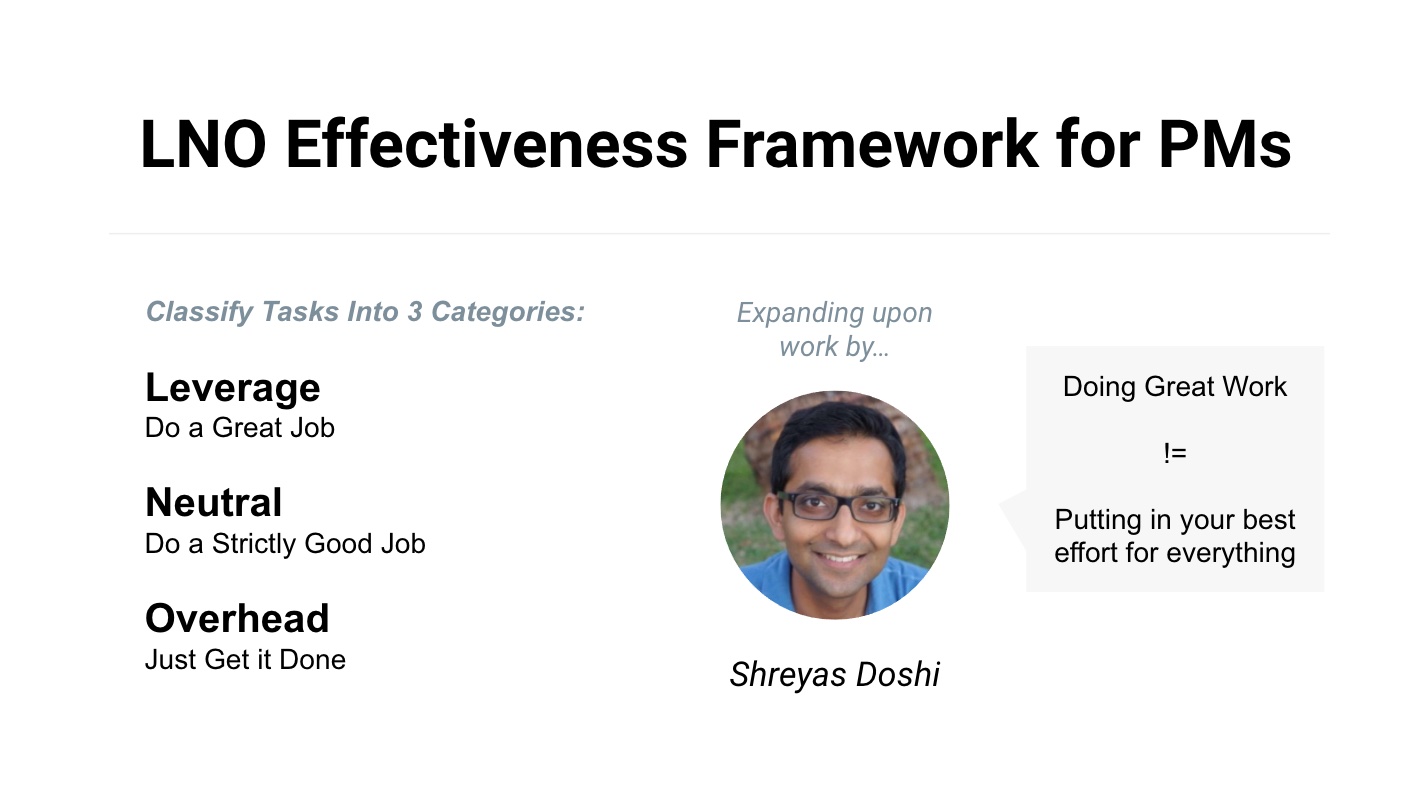Click the slide title LNO Effectiveness Framework
Screen dimensions: 1426x794
715,143
